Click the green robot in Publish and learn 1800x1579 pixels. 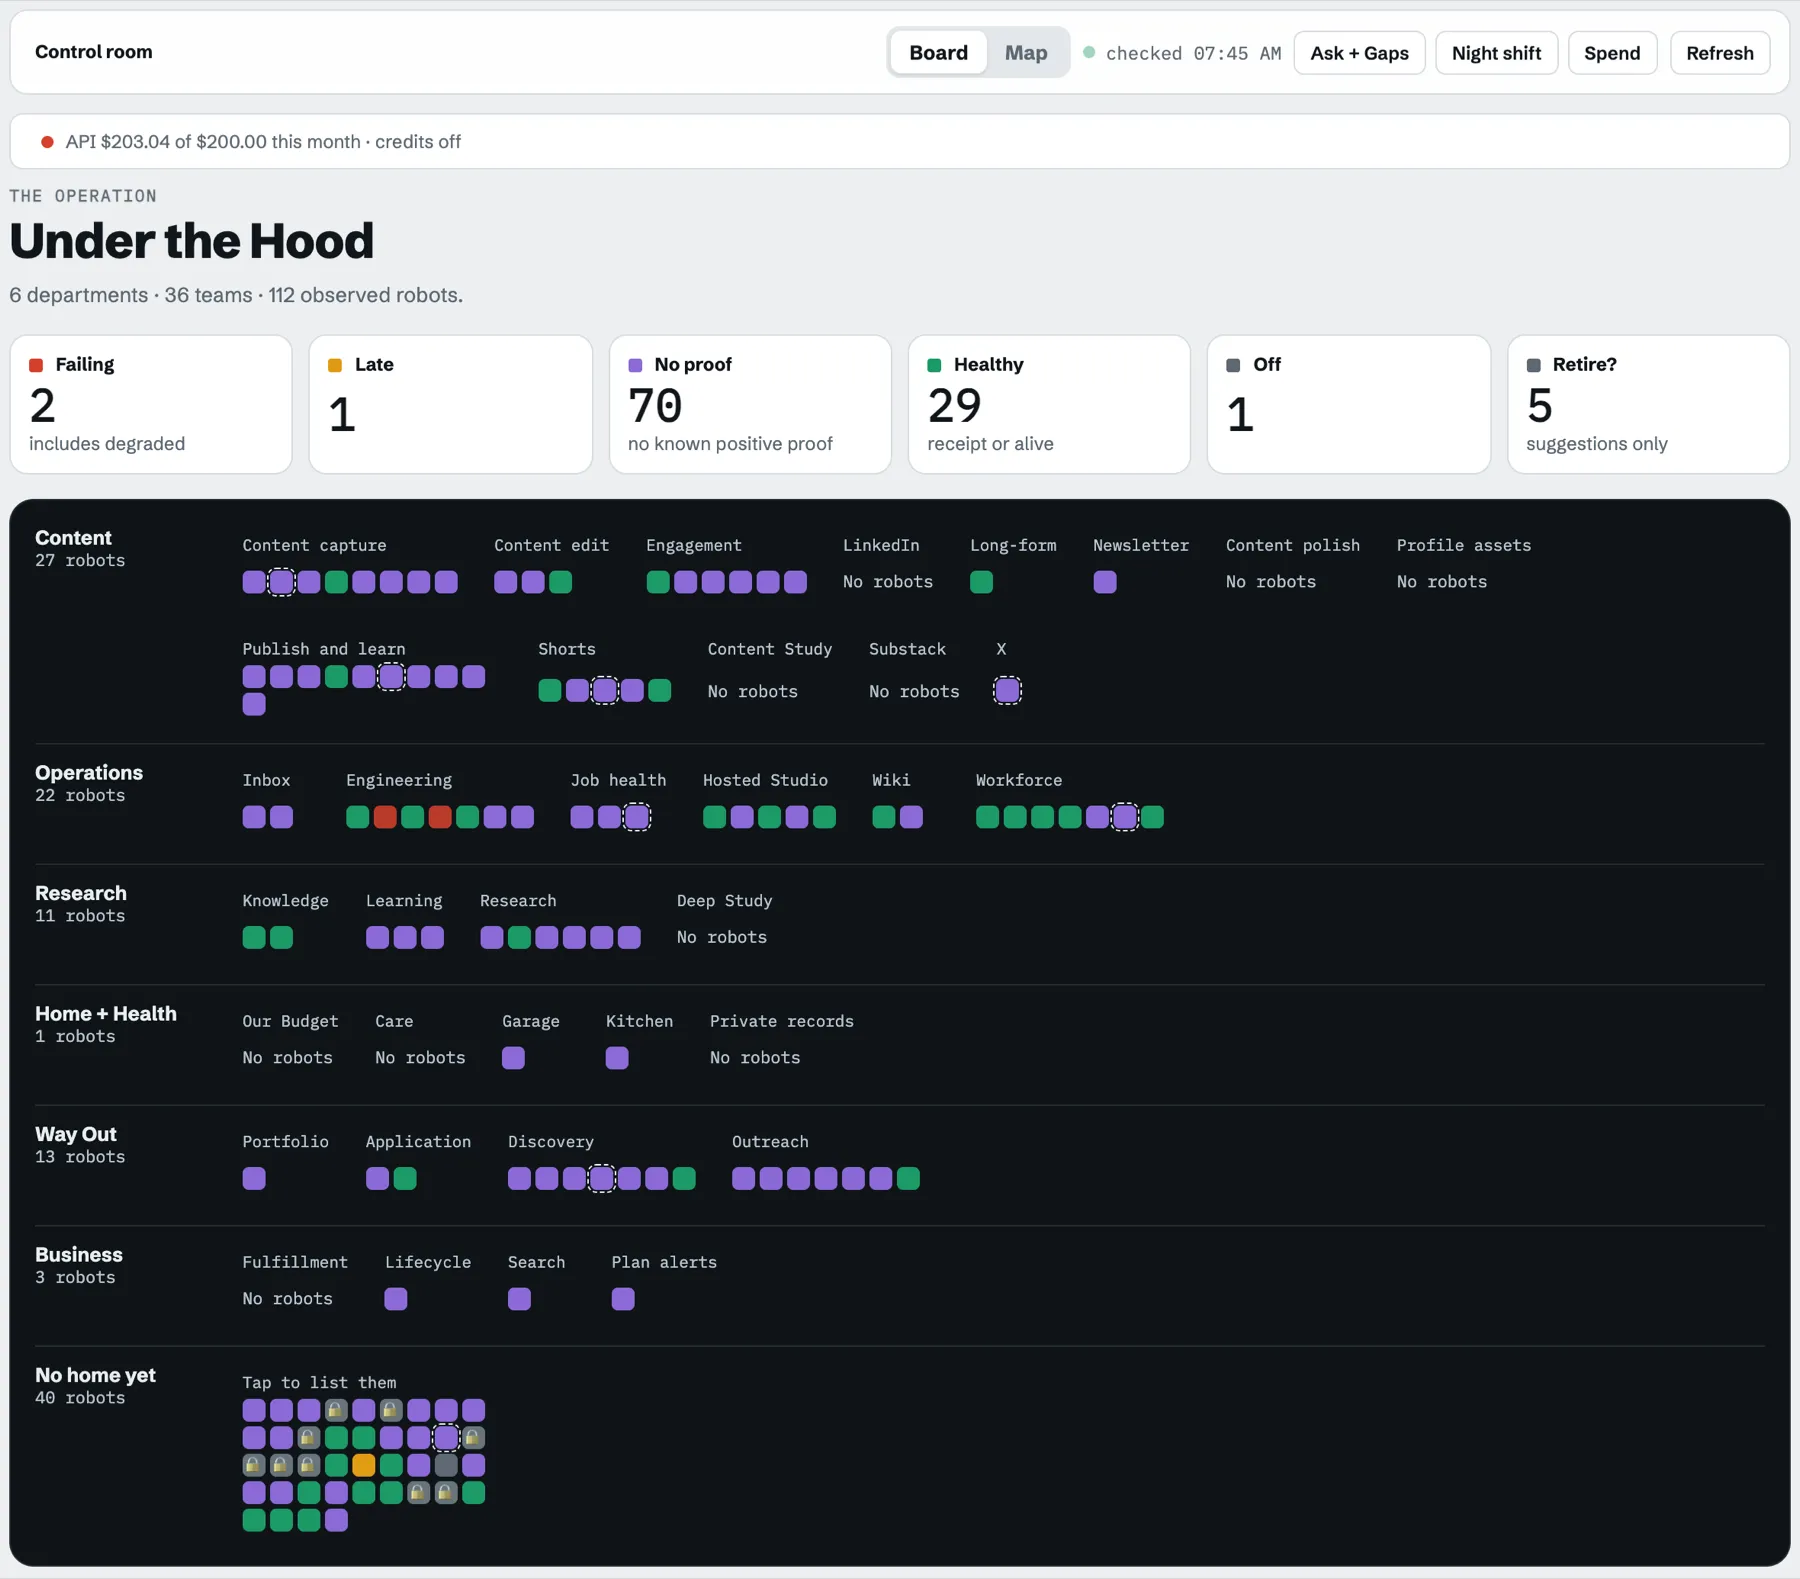[x=337, y=677]
